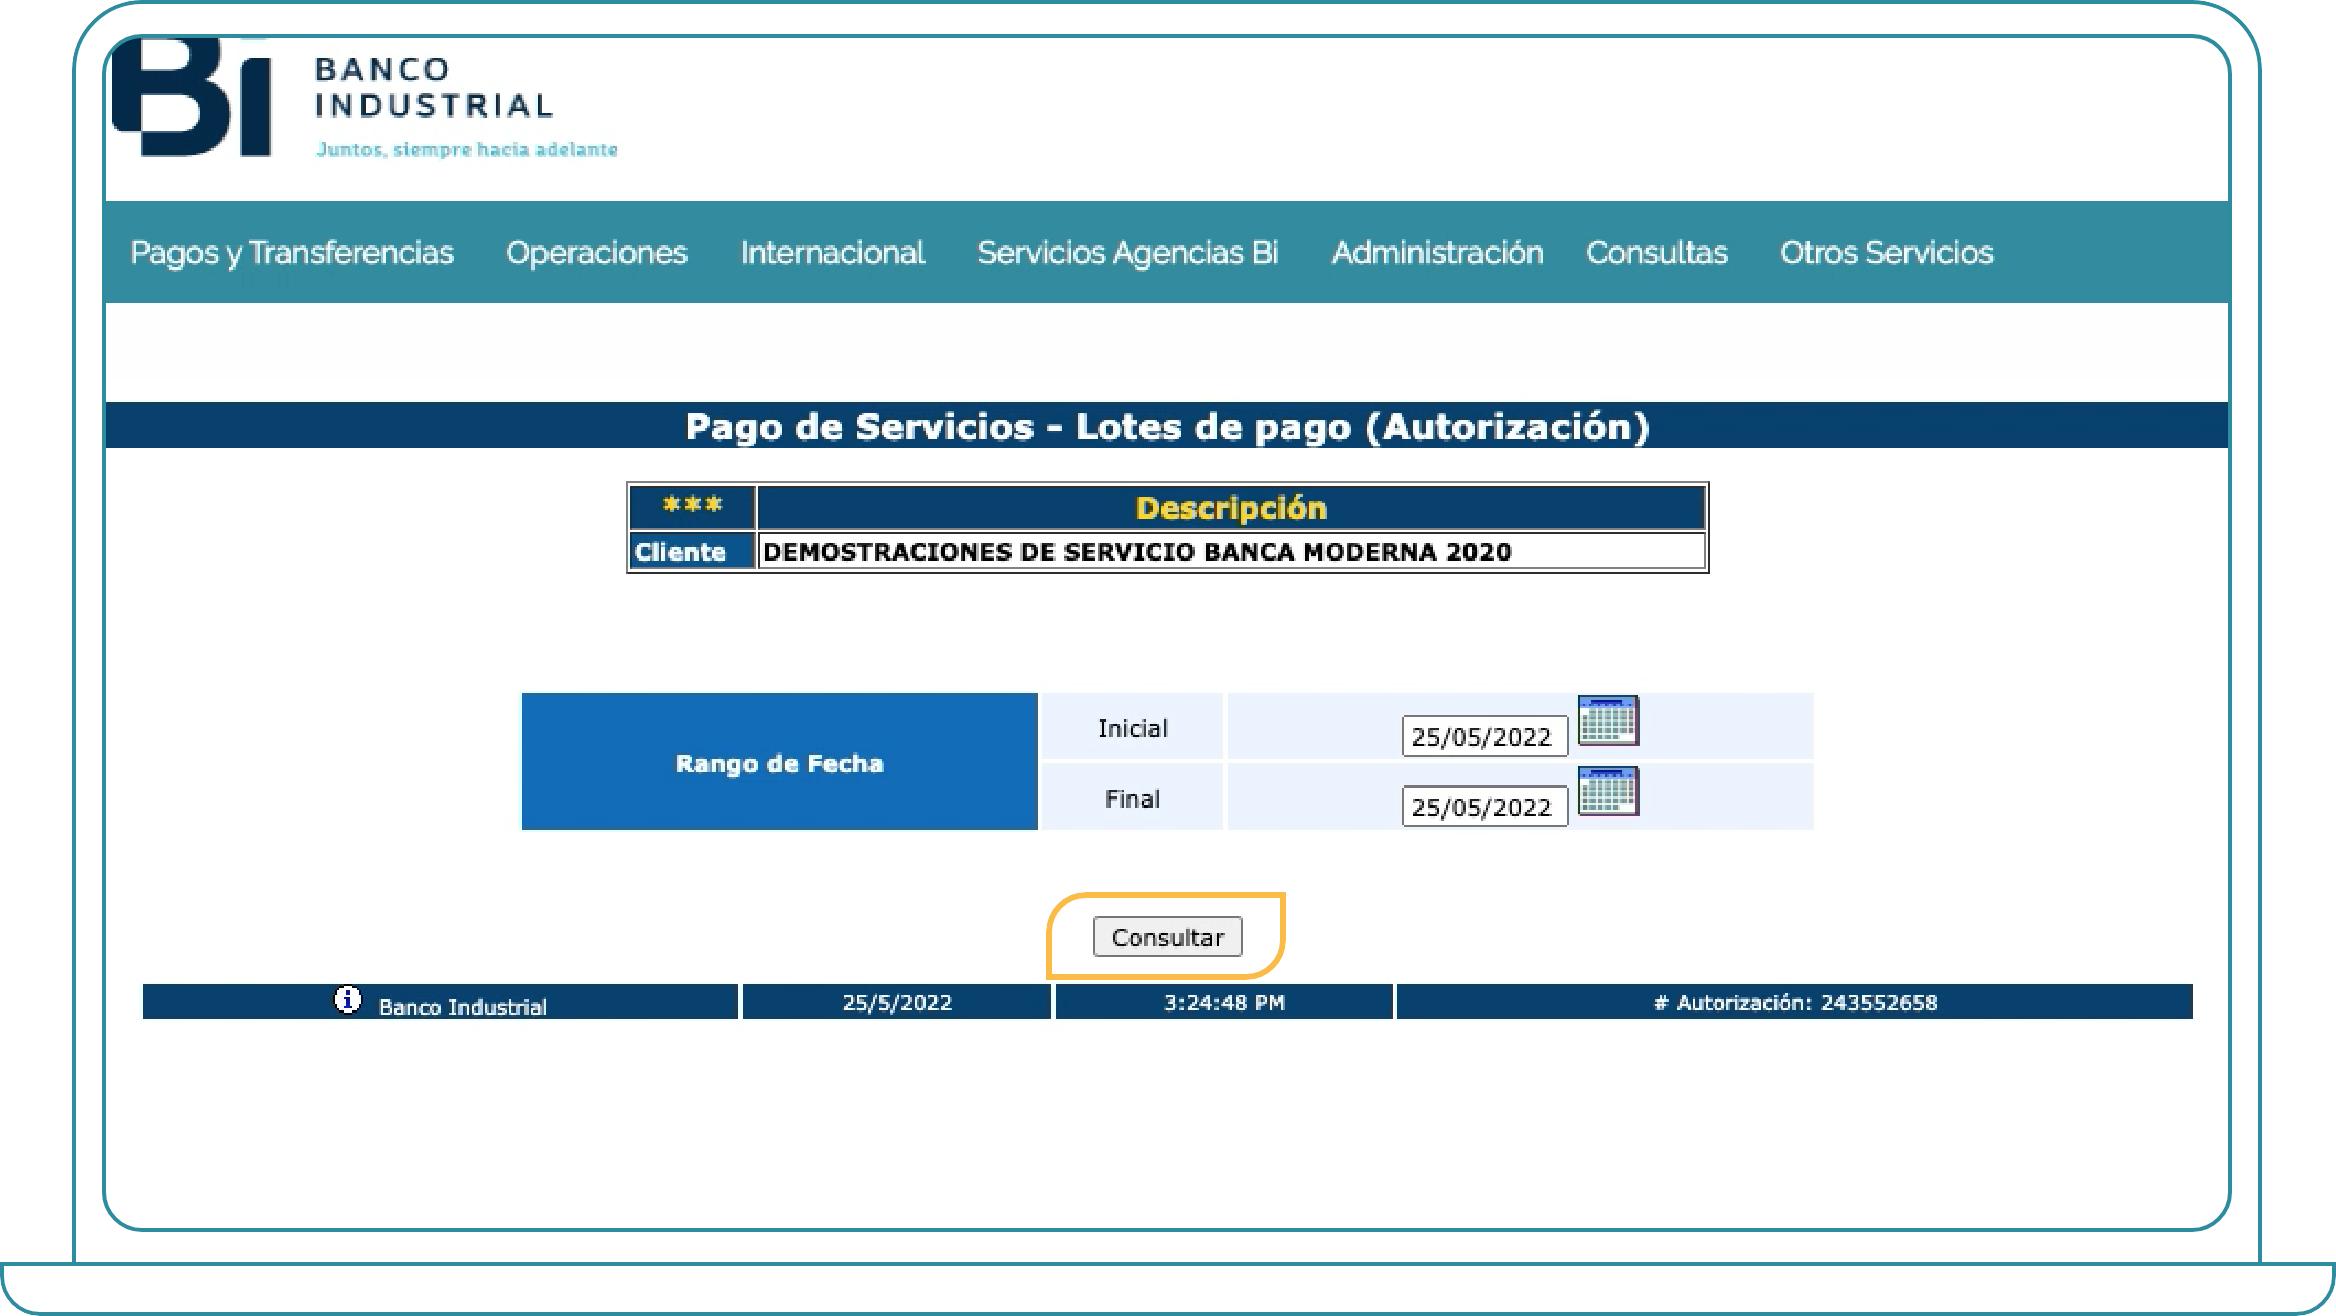The height and width of the screenshot is (1316, 2336).
Task: Open the Otros Servicios menu
Action: point(1887,253)
